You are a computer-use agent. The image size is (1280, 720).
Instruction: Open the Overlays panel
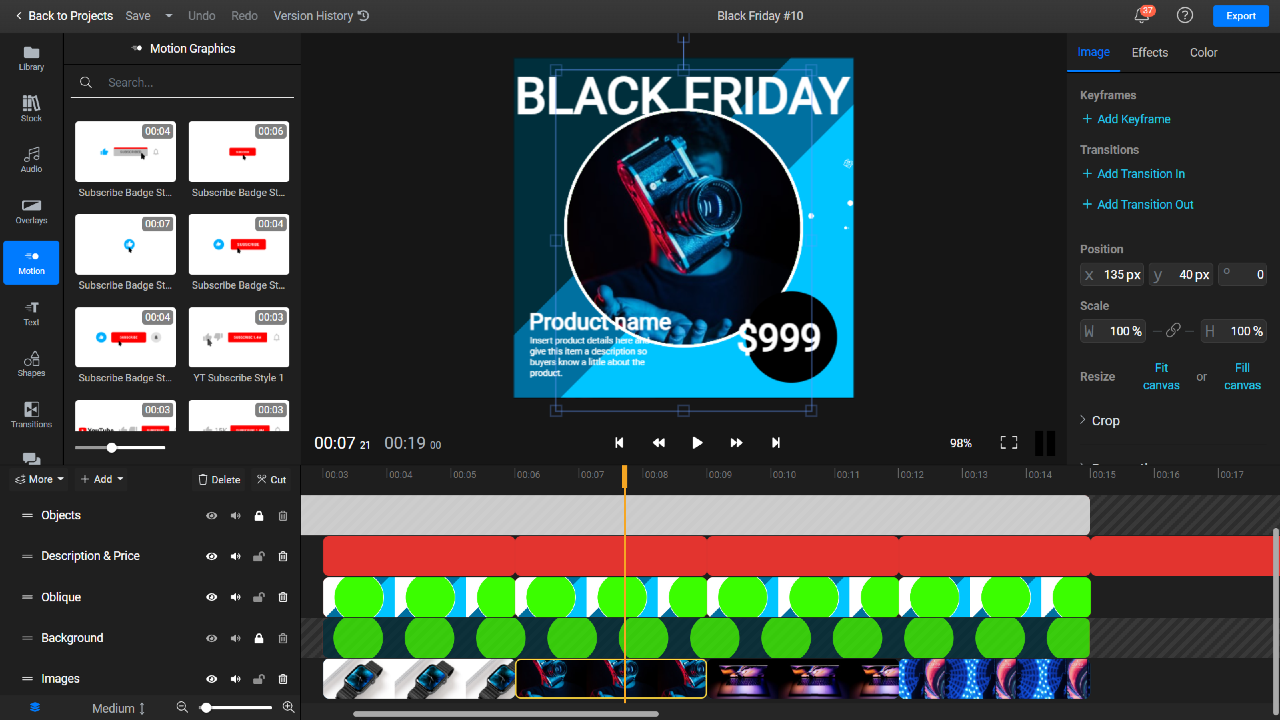[31, 211]
